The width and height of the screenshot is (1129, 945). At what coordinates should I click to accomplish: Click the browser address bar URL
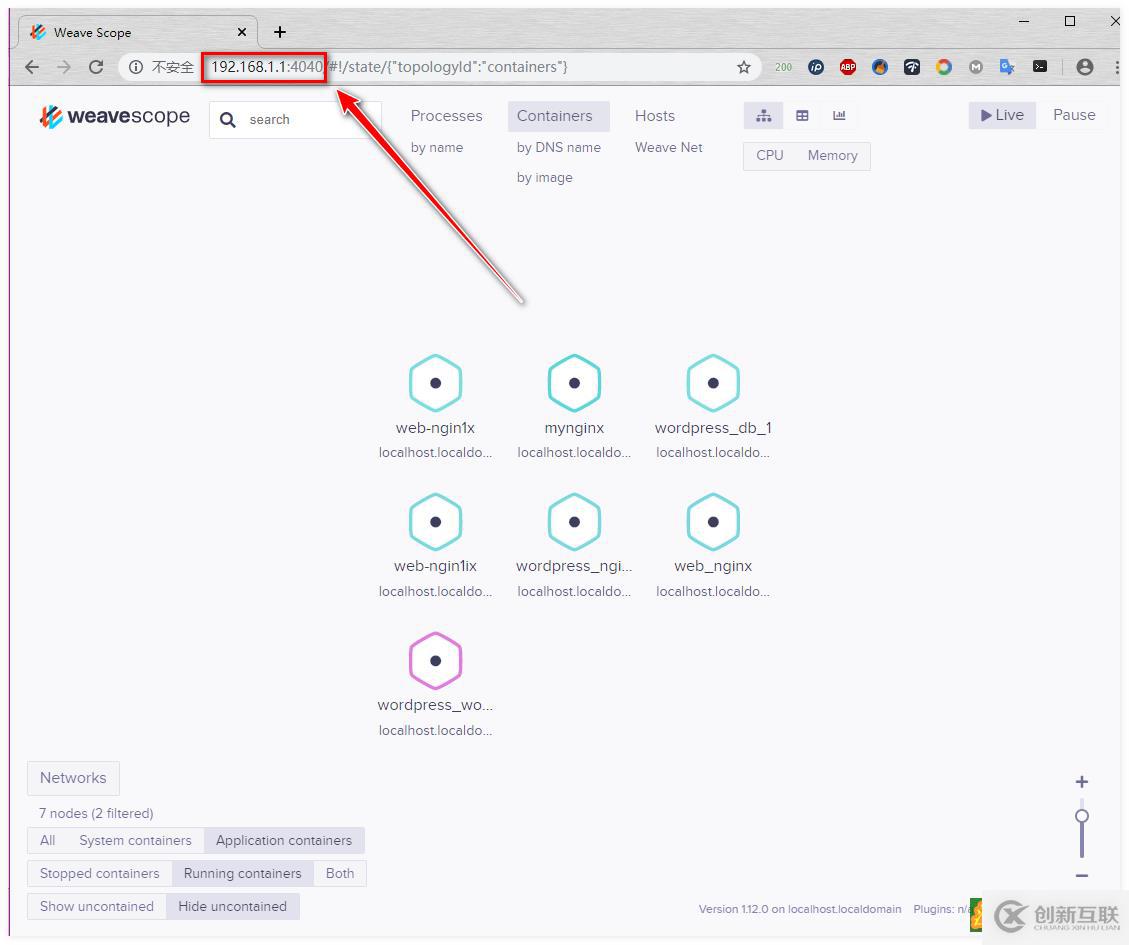click(x=389, y=67)
